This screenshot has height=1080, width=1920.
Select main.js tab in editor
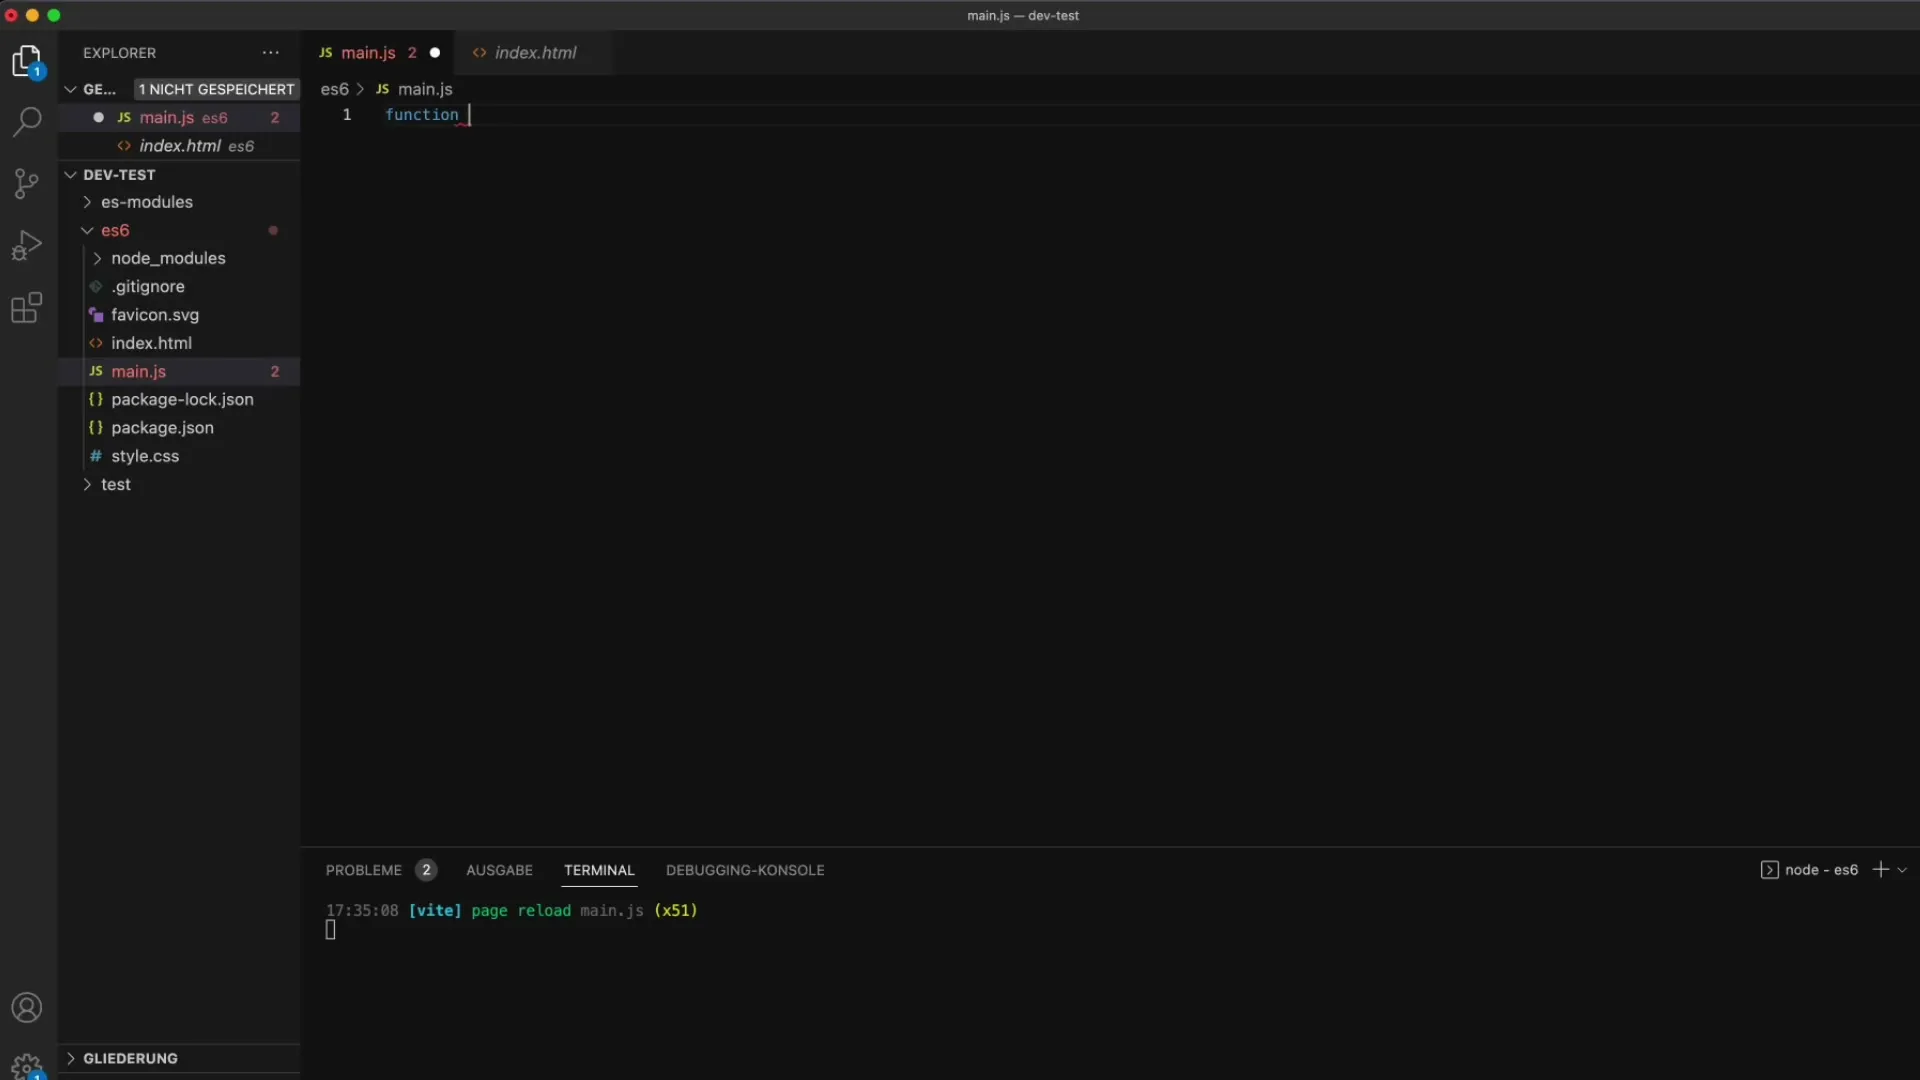pos(368,51)
